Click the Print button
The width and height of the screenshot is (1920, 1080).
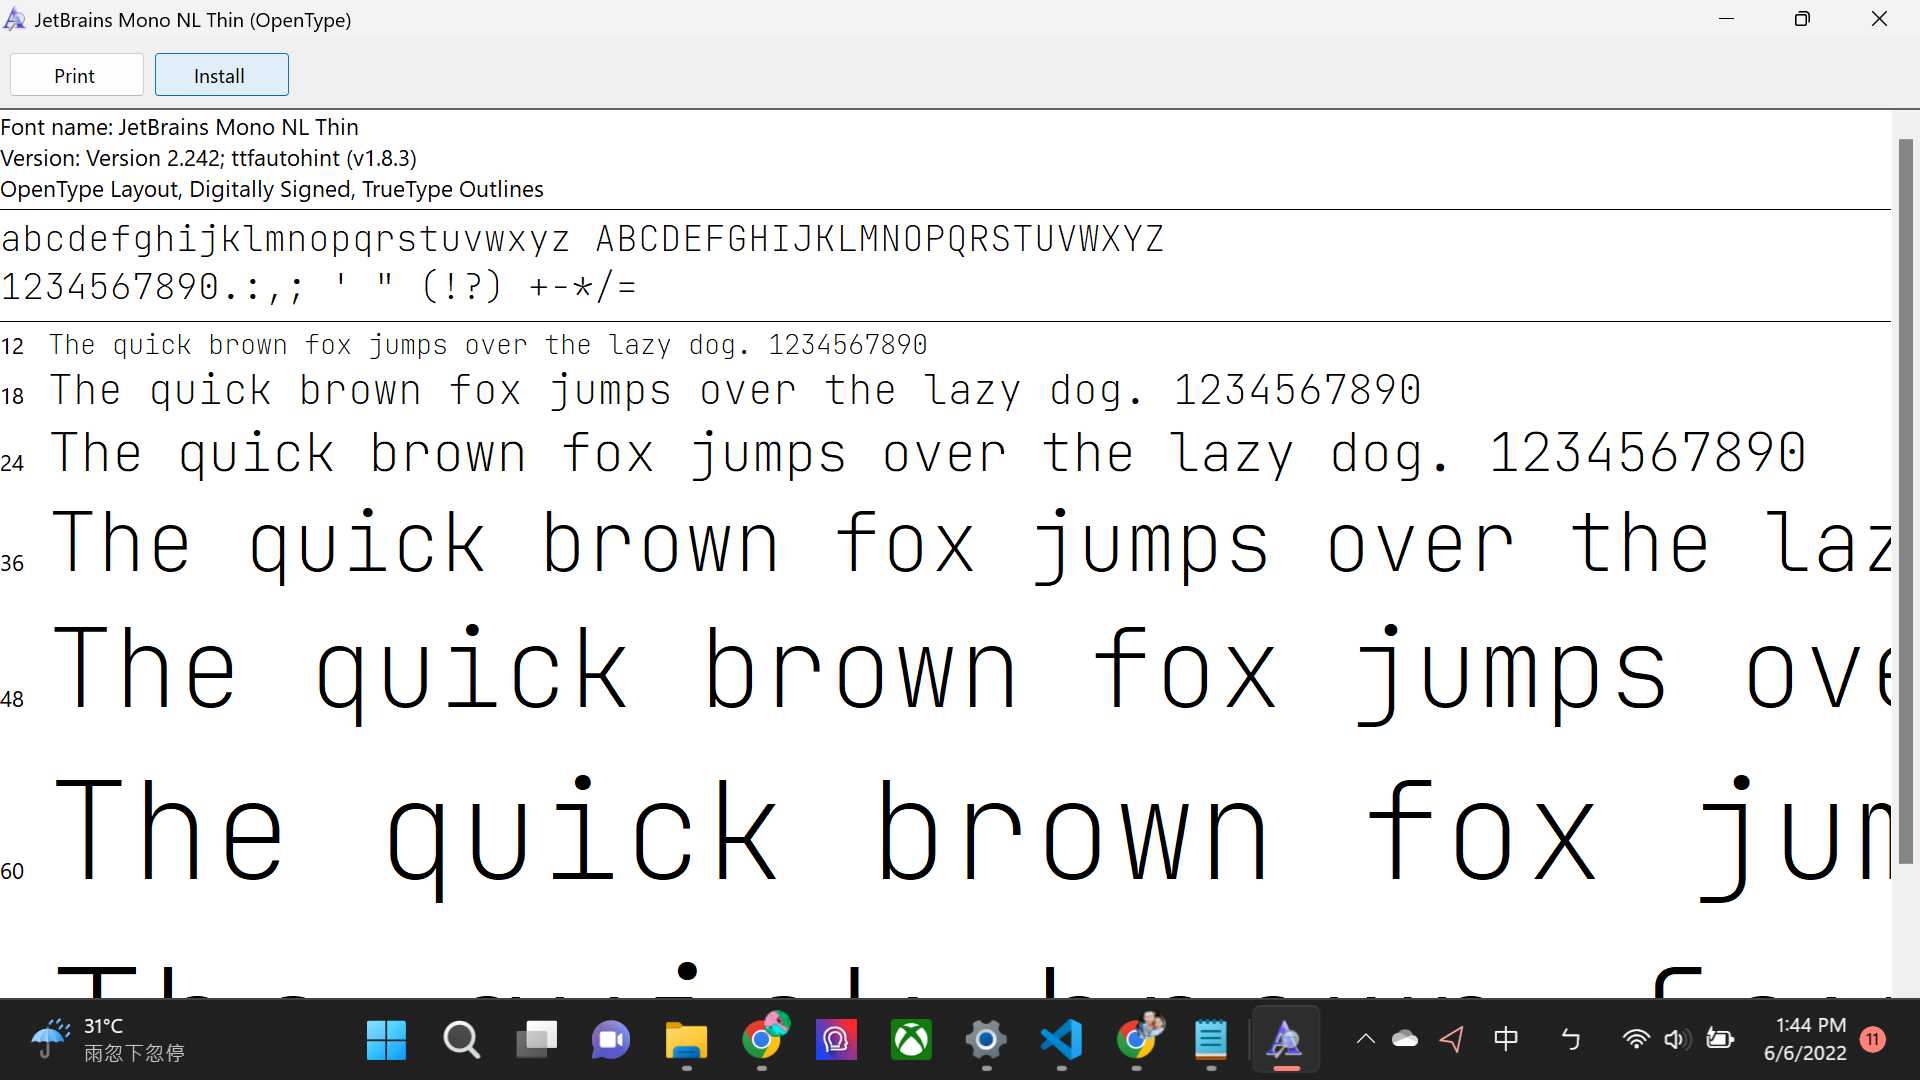click(76, 75)
